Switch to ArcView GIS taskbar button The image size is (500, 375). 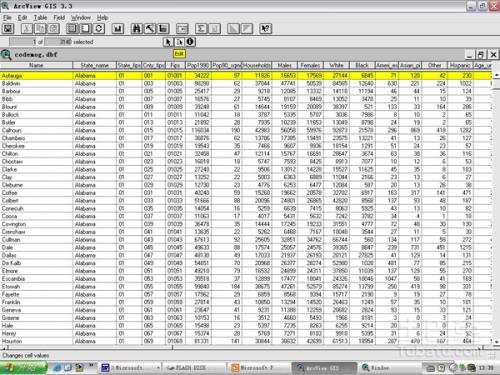point(324,368)
